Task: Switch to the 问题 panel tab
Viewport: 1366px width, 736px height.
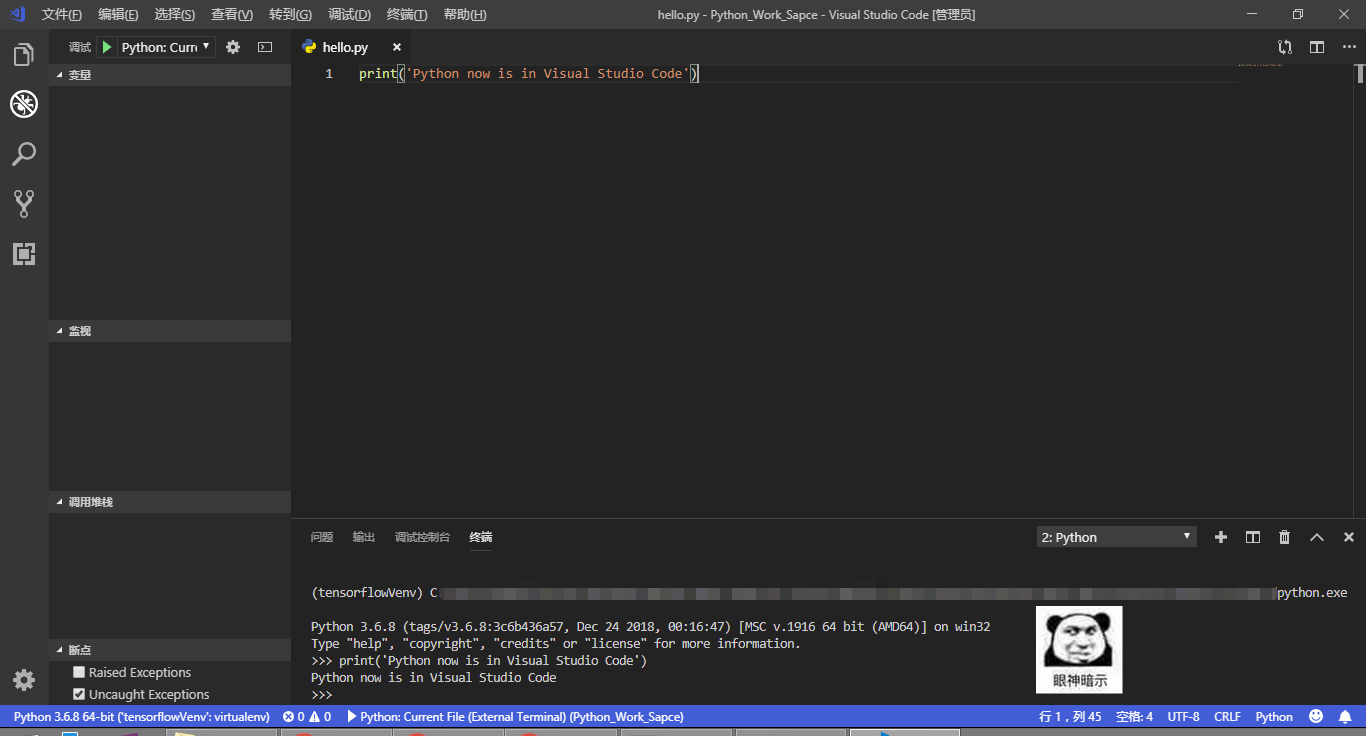Action: (x=321, y=537)
